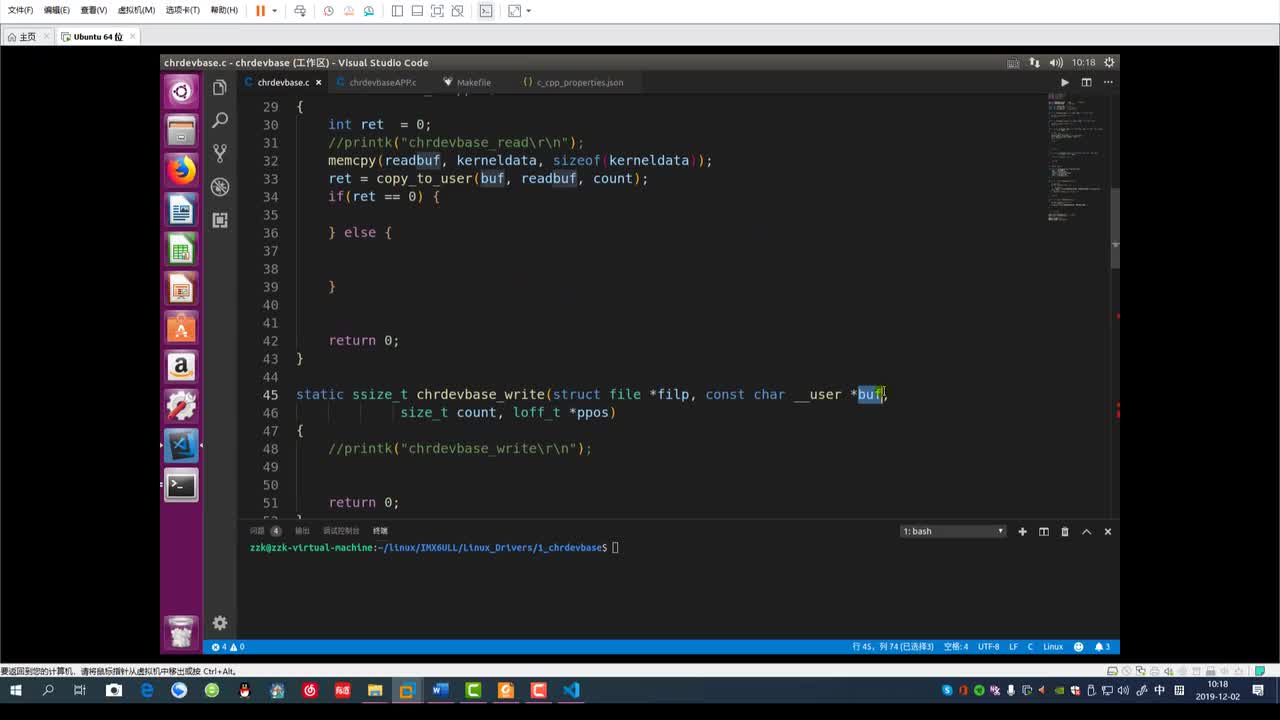Image resolution: width=1280 pixels, height=720 pixels.
Task: Expand the power options dropdown arrow
Action: pyautogui.click(x=274, y=11)
